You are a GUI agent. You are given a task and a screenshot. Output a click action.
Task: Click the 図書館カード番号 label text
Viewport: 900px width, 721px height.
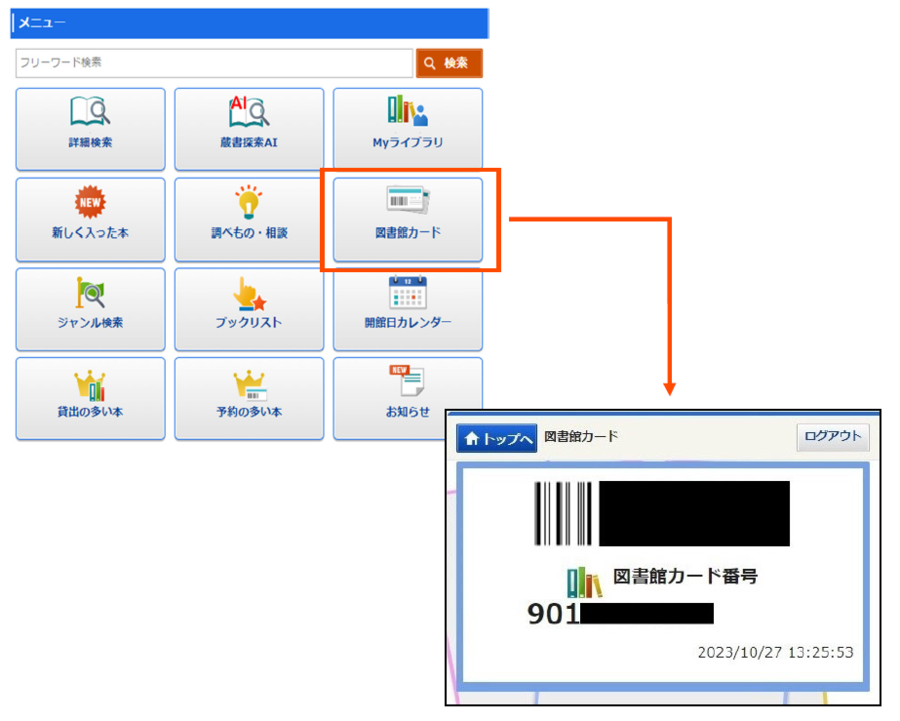click(685, 577)
